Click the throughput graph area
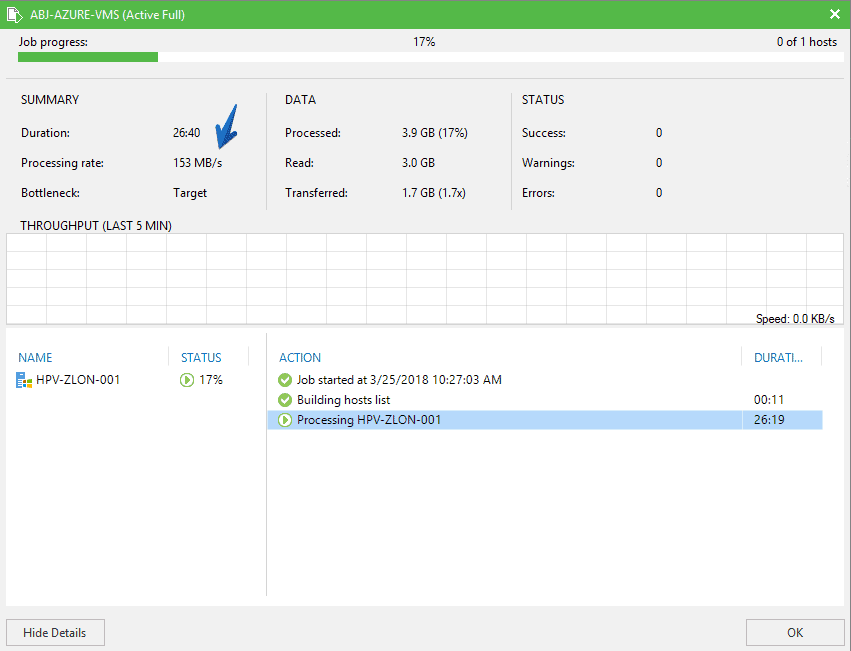Image resolution: width=851 pixels, height=651 pixels. [425, 279]
